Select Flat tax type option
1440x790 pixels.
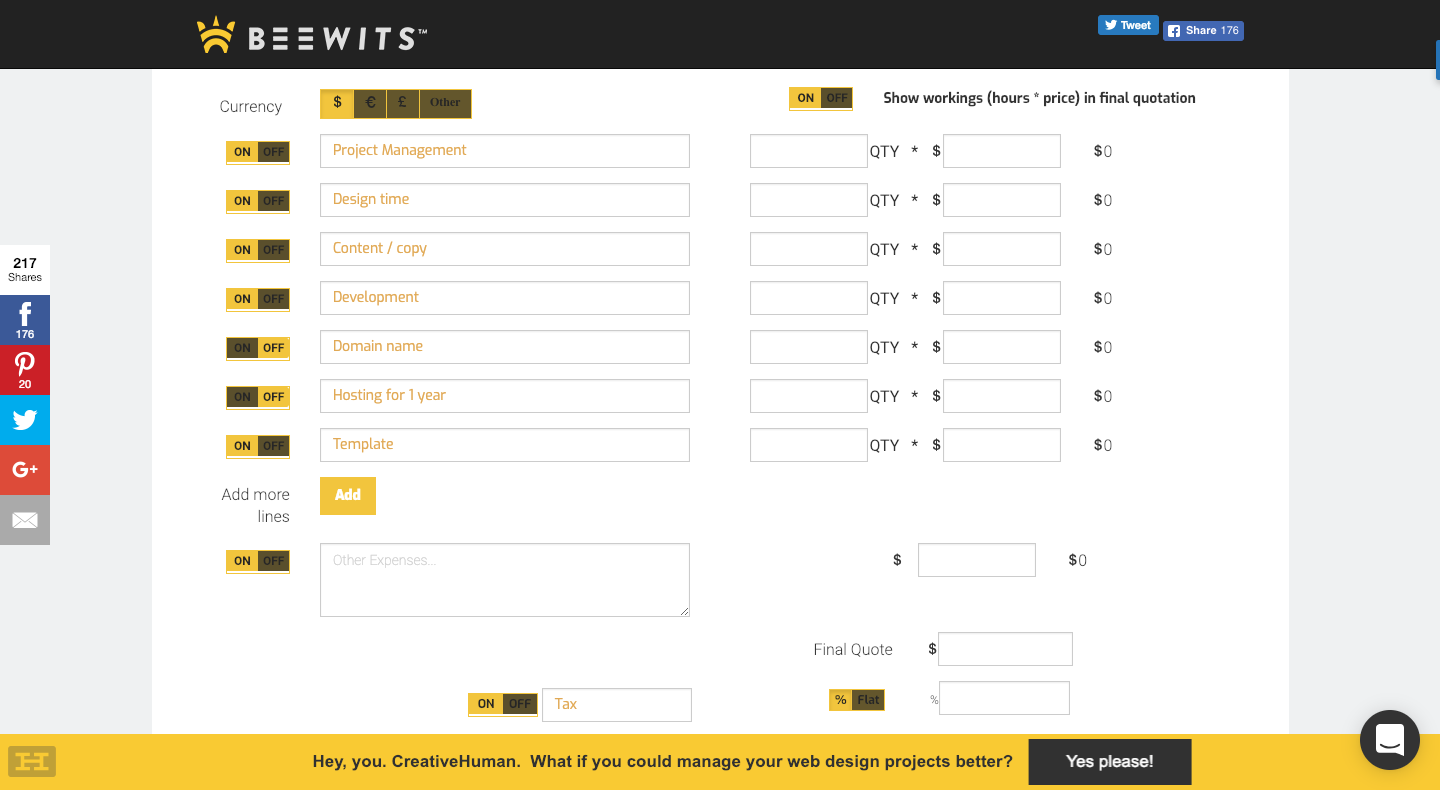click(868, 700)
